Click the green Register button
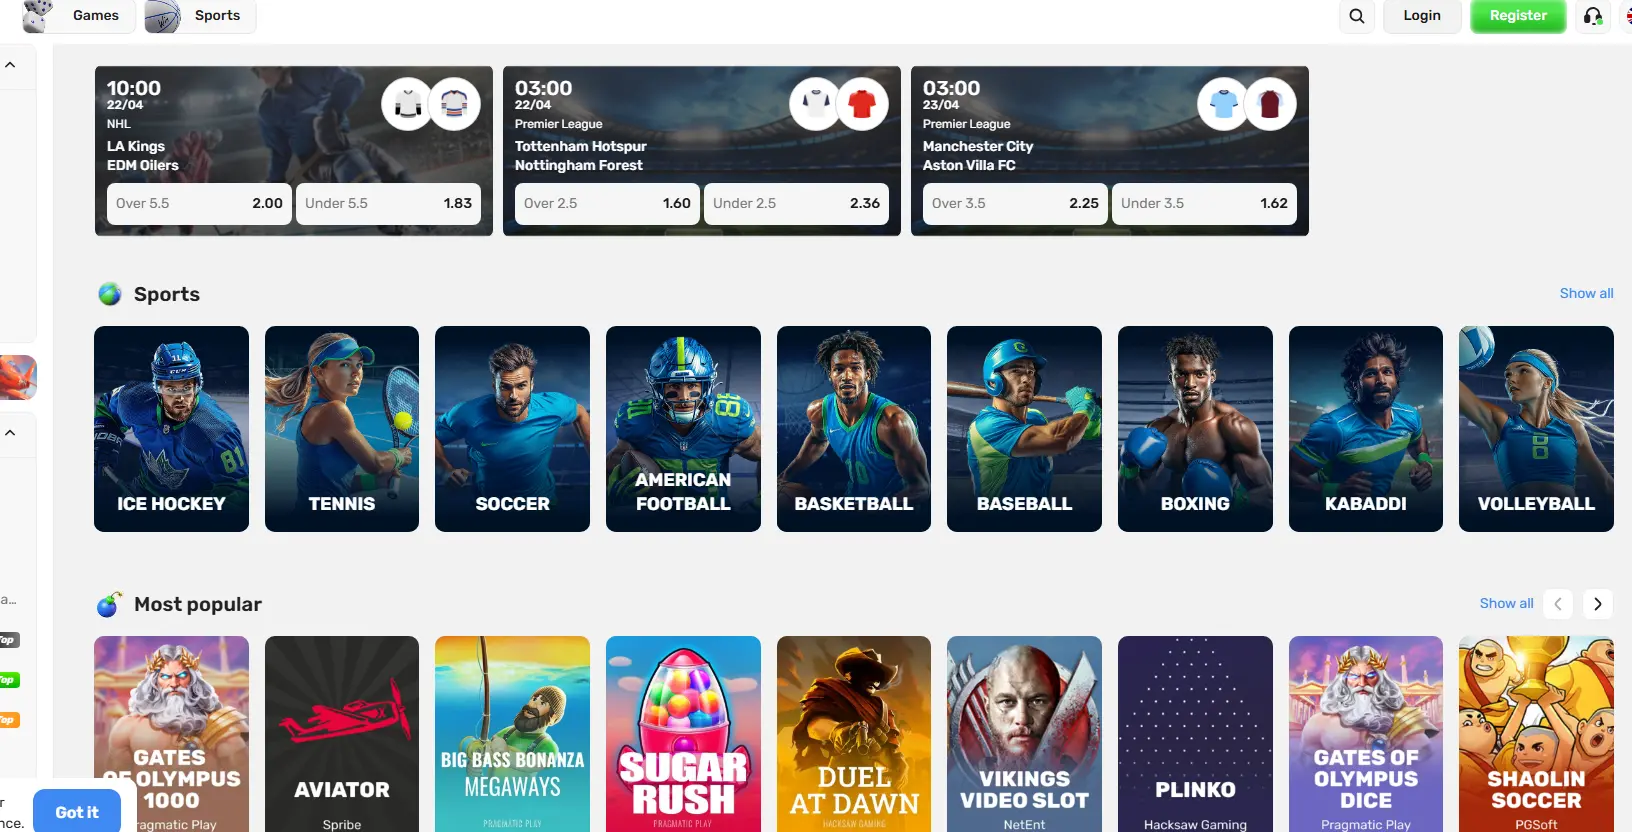1632x832 pixels. (1518, 16)
